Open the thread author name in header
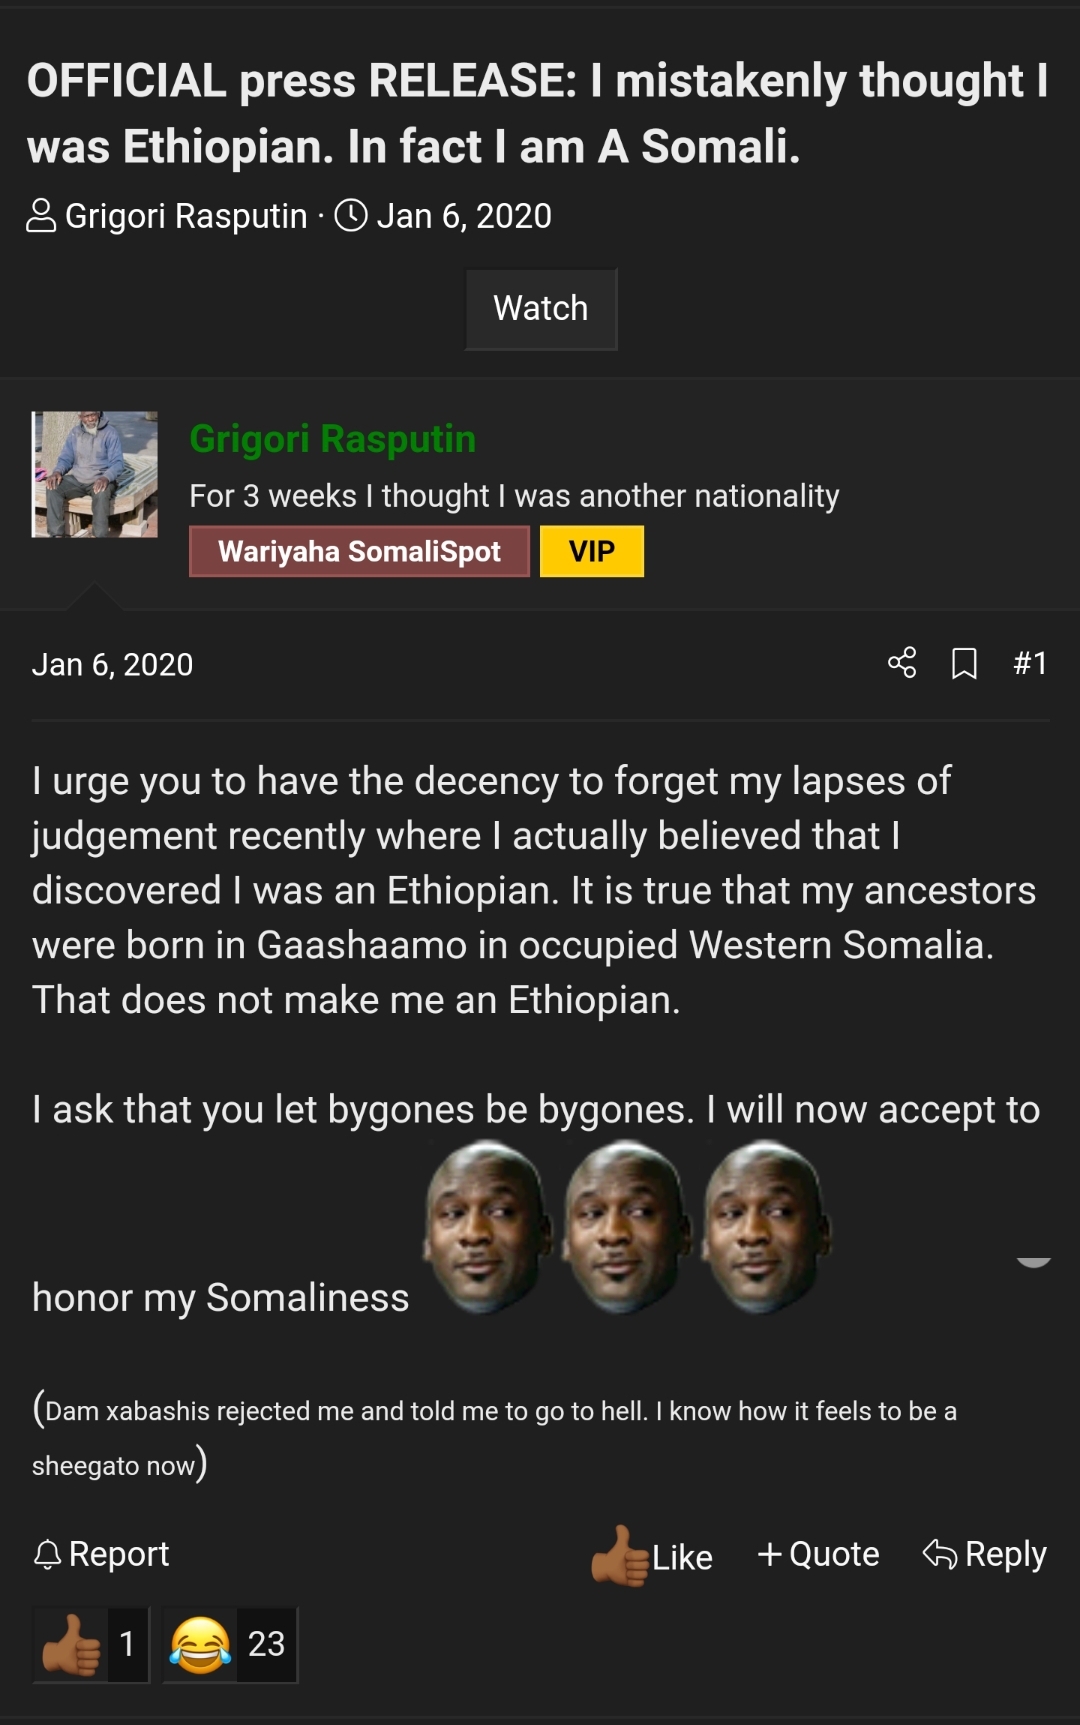The height and width of the screenshot is (1725, 1080). [186, 216]
